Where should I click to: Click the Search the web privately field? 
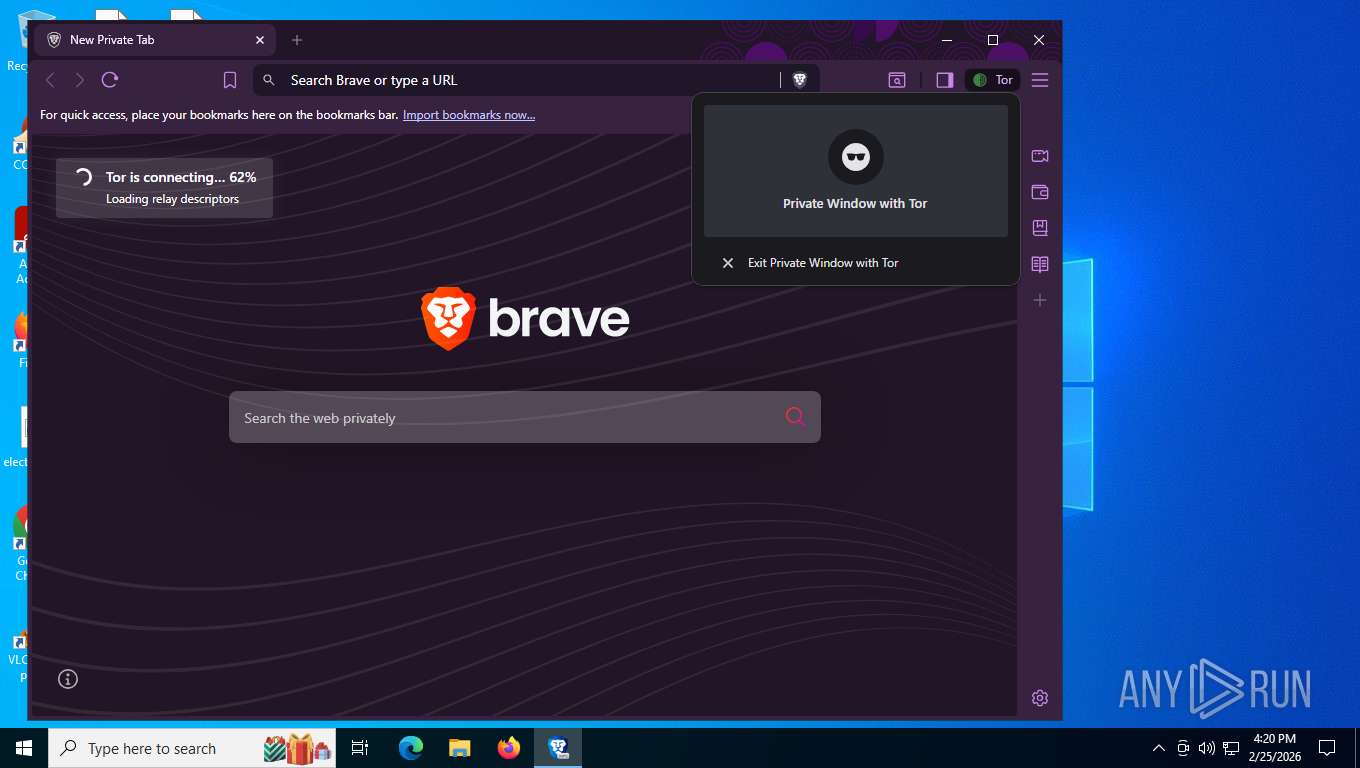point(525,417)
